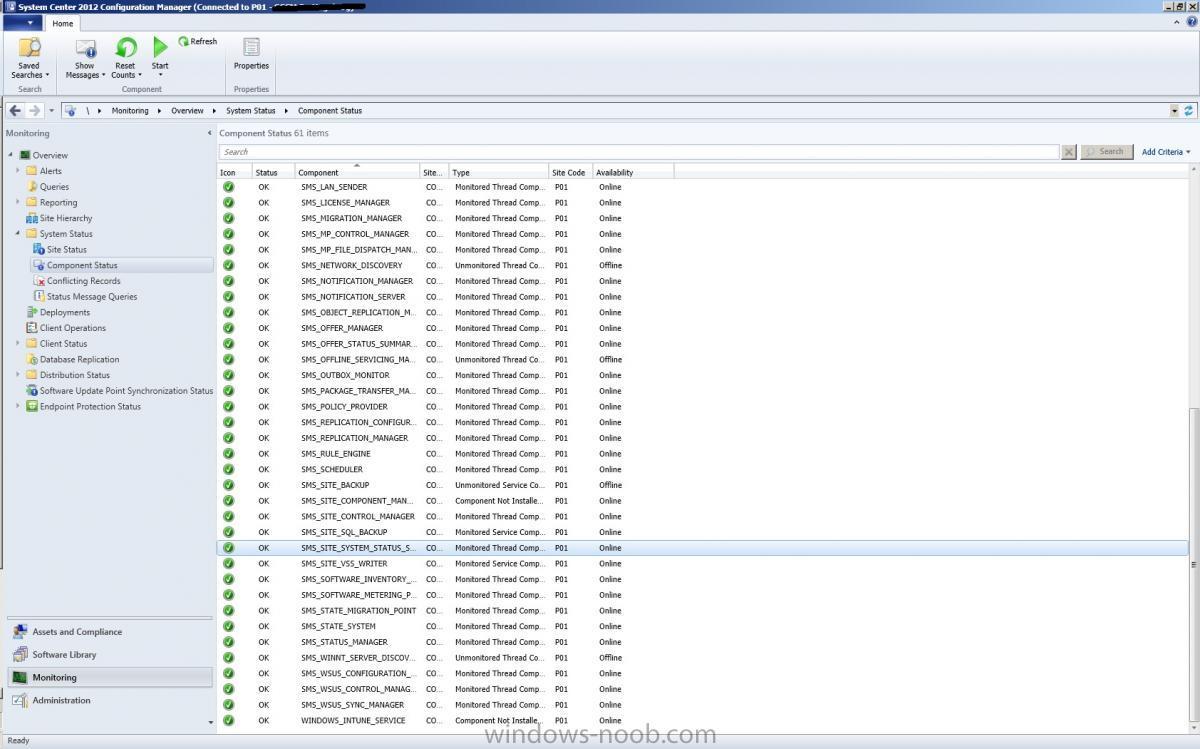Screen dimensions: 1200x749
Task: Click into the Search input field
Action: click(x=639, y=152)
